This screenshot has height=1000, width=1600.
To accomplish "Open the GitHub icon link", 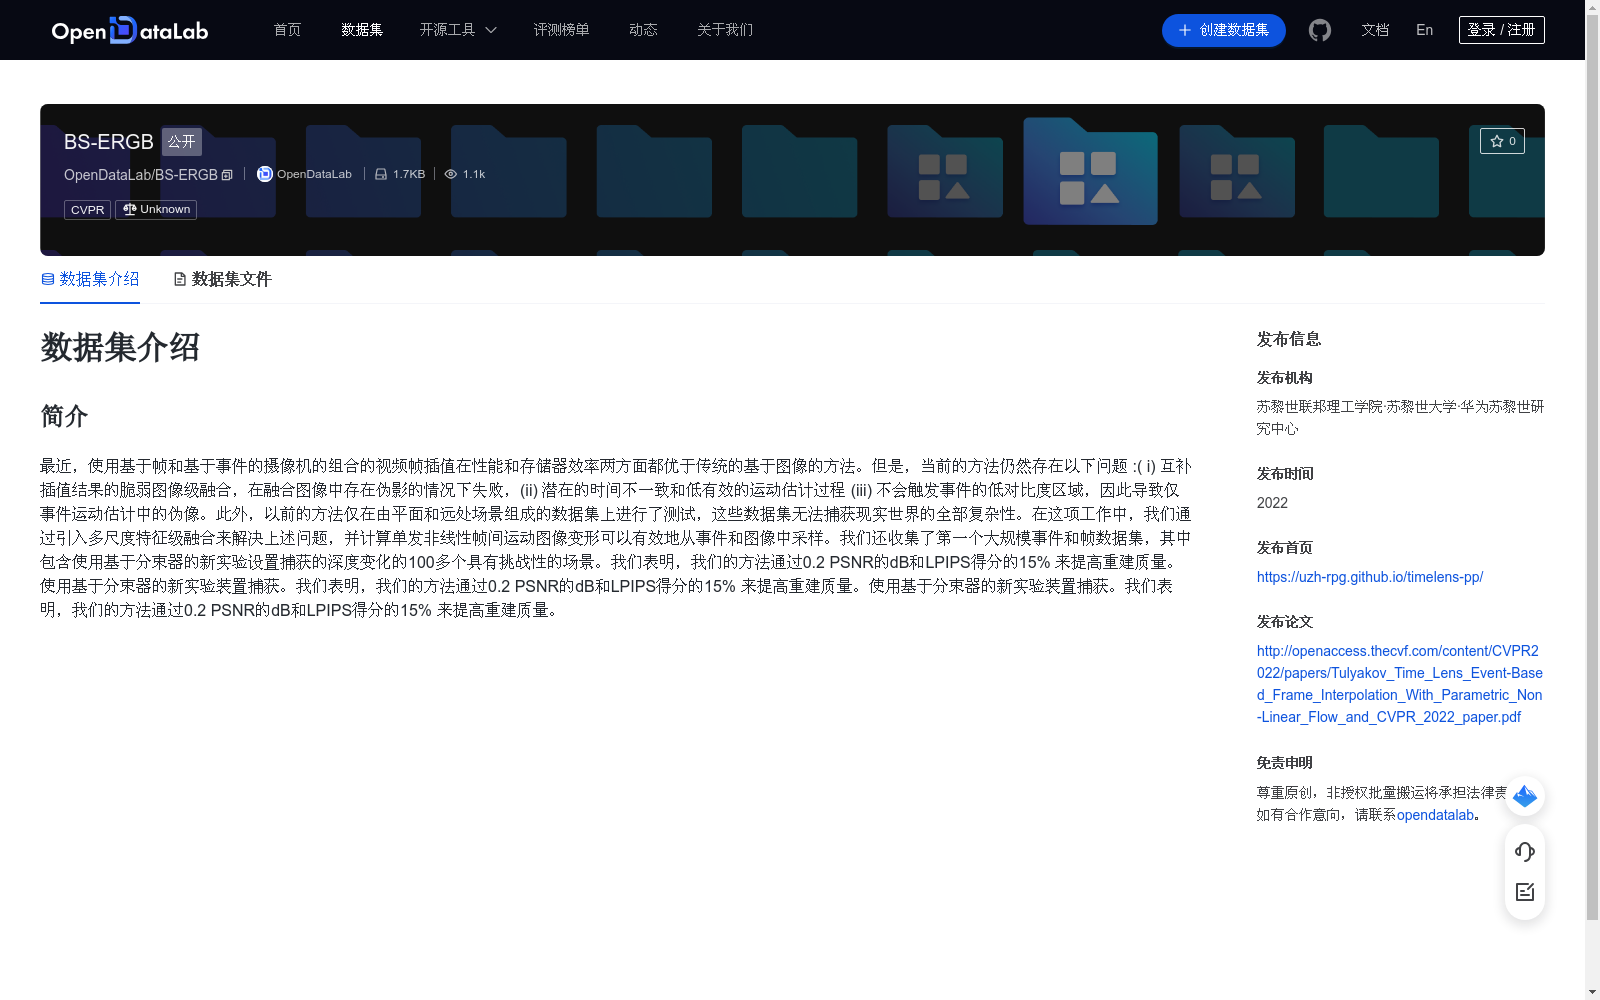I will coord(1320,30).
